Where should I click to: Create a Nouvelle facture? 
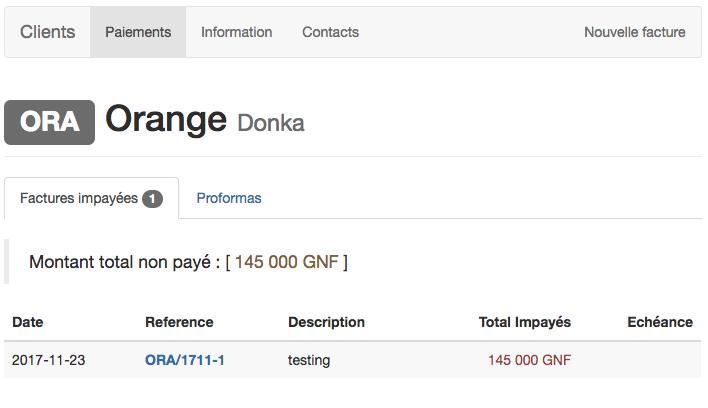coord(635,32)
